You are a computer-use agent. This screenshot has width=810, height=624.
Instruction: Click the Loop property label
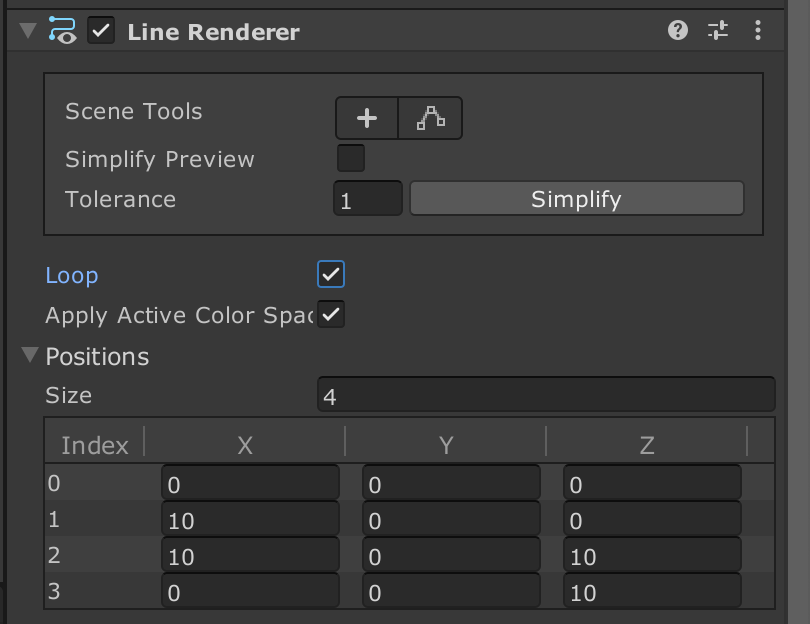pos(72,275)
